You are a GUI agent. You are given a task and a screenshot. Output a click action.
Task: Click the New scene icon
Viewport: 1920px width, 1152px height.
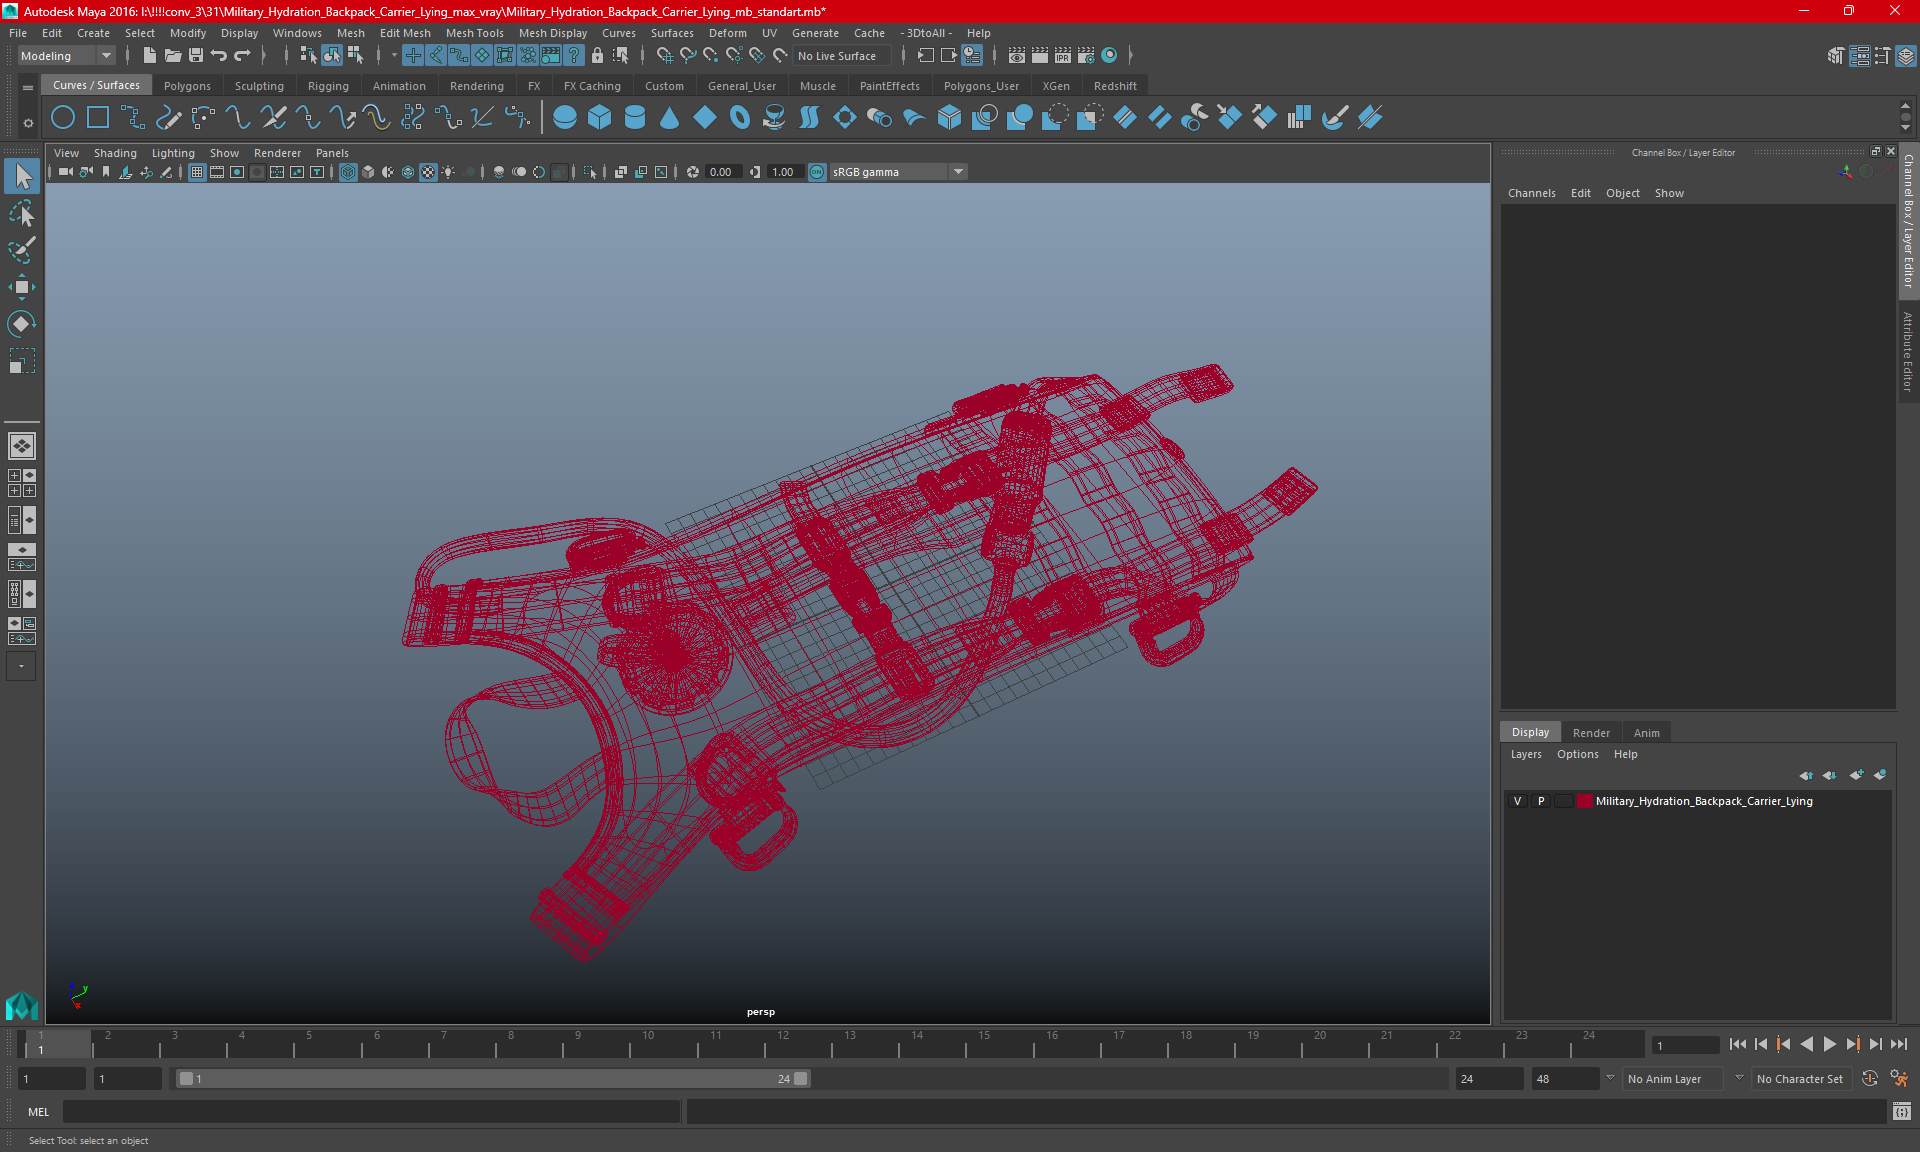[149, 56]
